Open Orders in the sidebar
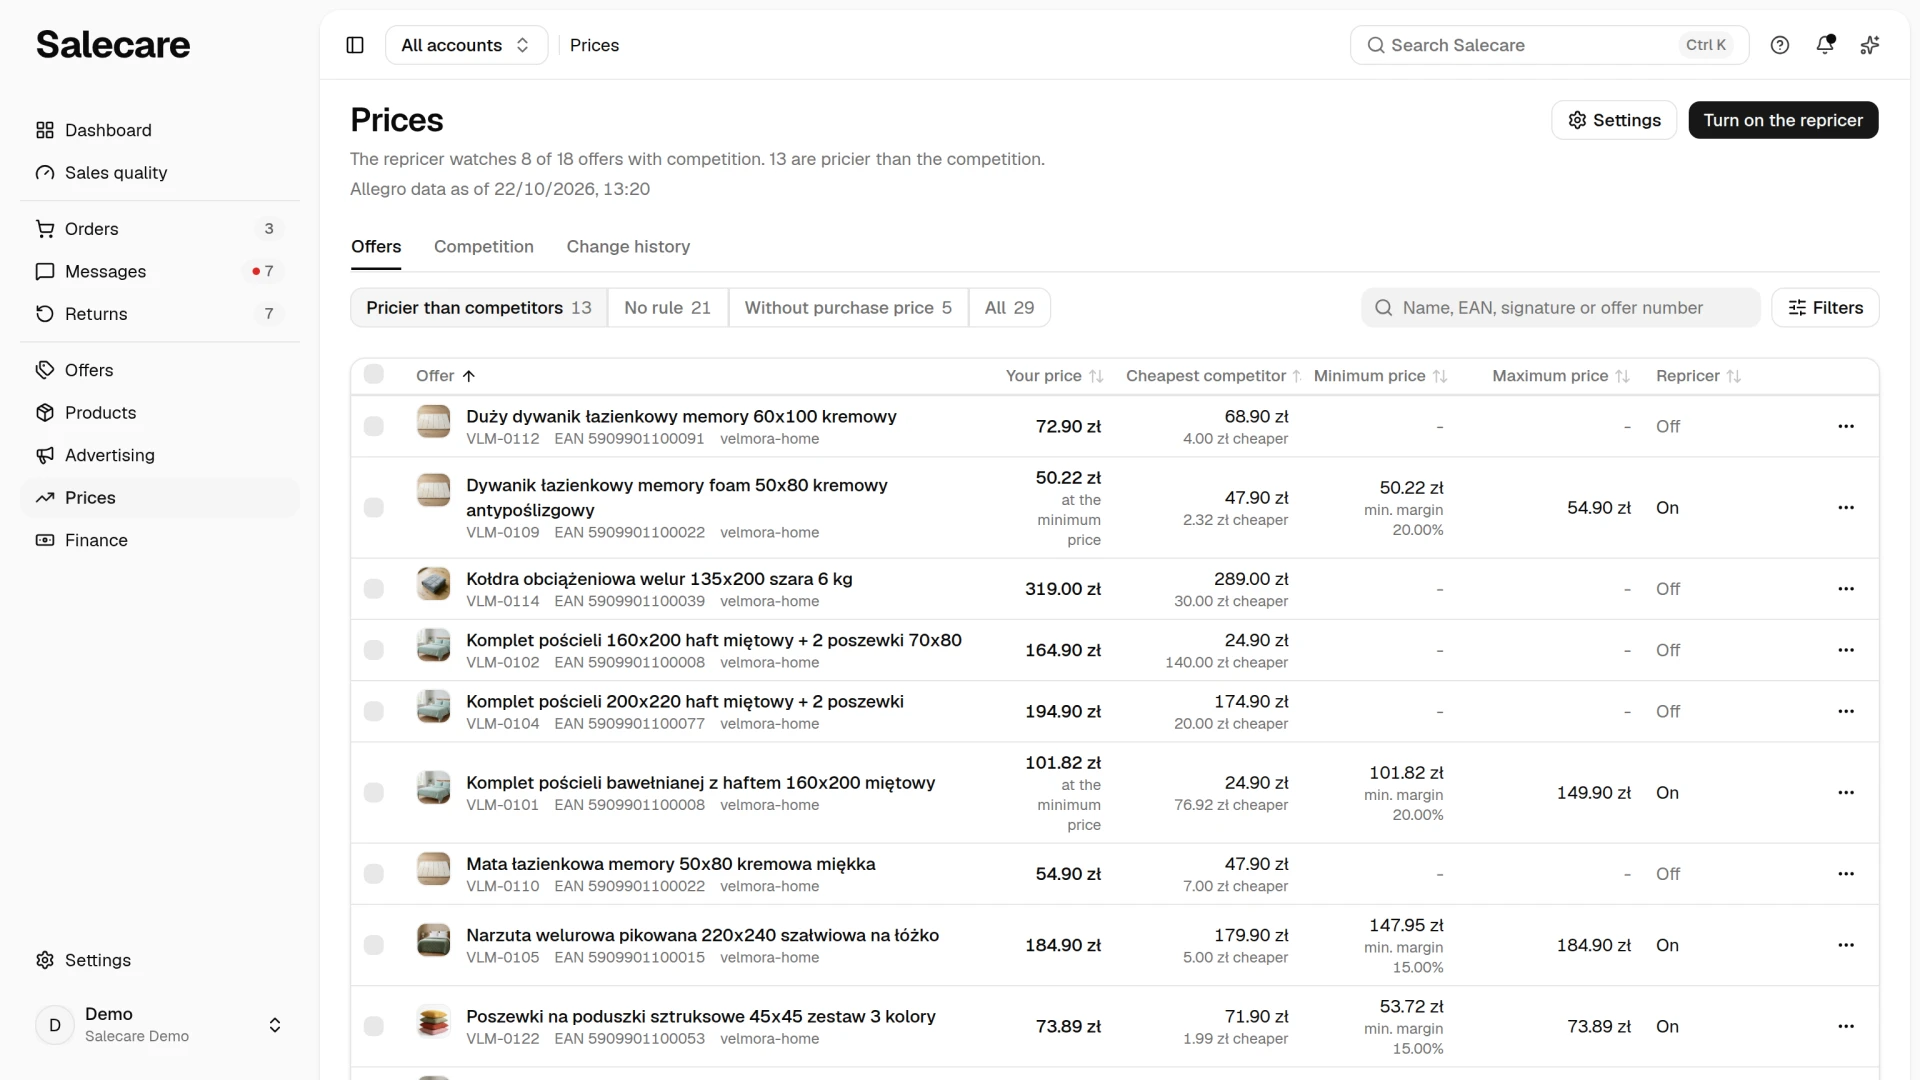The width and height of the screenshot is (1920, 1080). (160, 229)
